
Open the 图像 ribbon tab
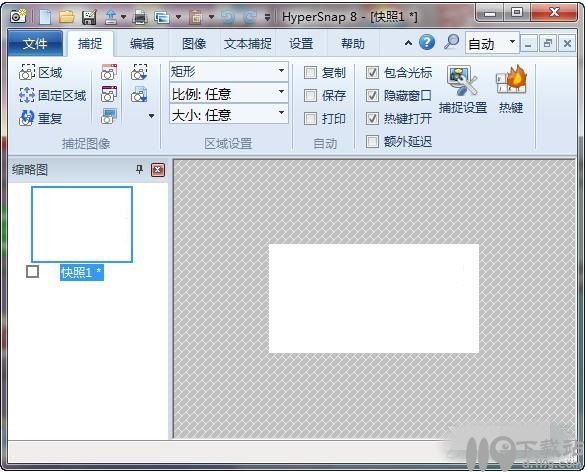[x=194, y=44]
